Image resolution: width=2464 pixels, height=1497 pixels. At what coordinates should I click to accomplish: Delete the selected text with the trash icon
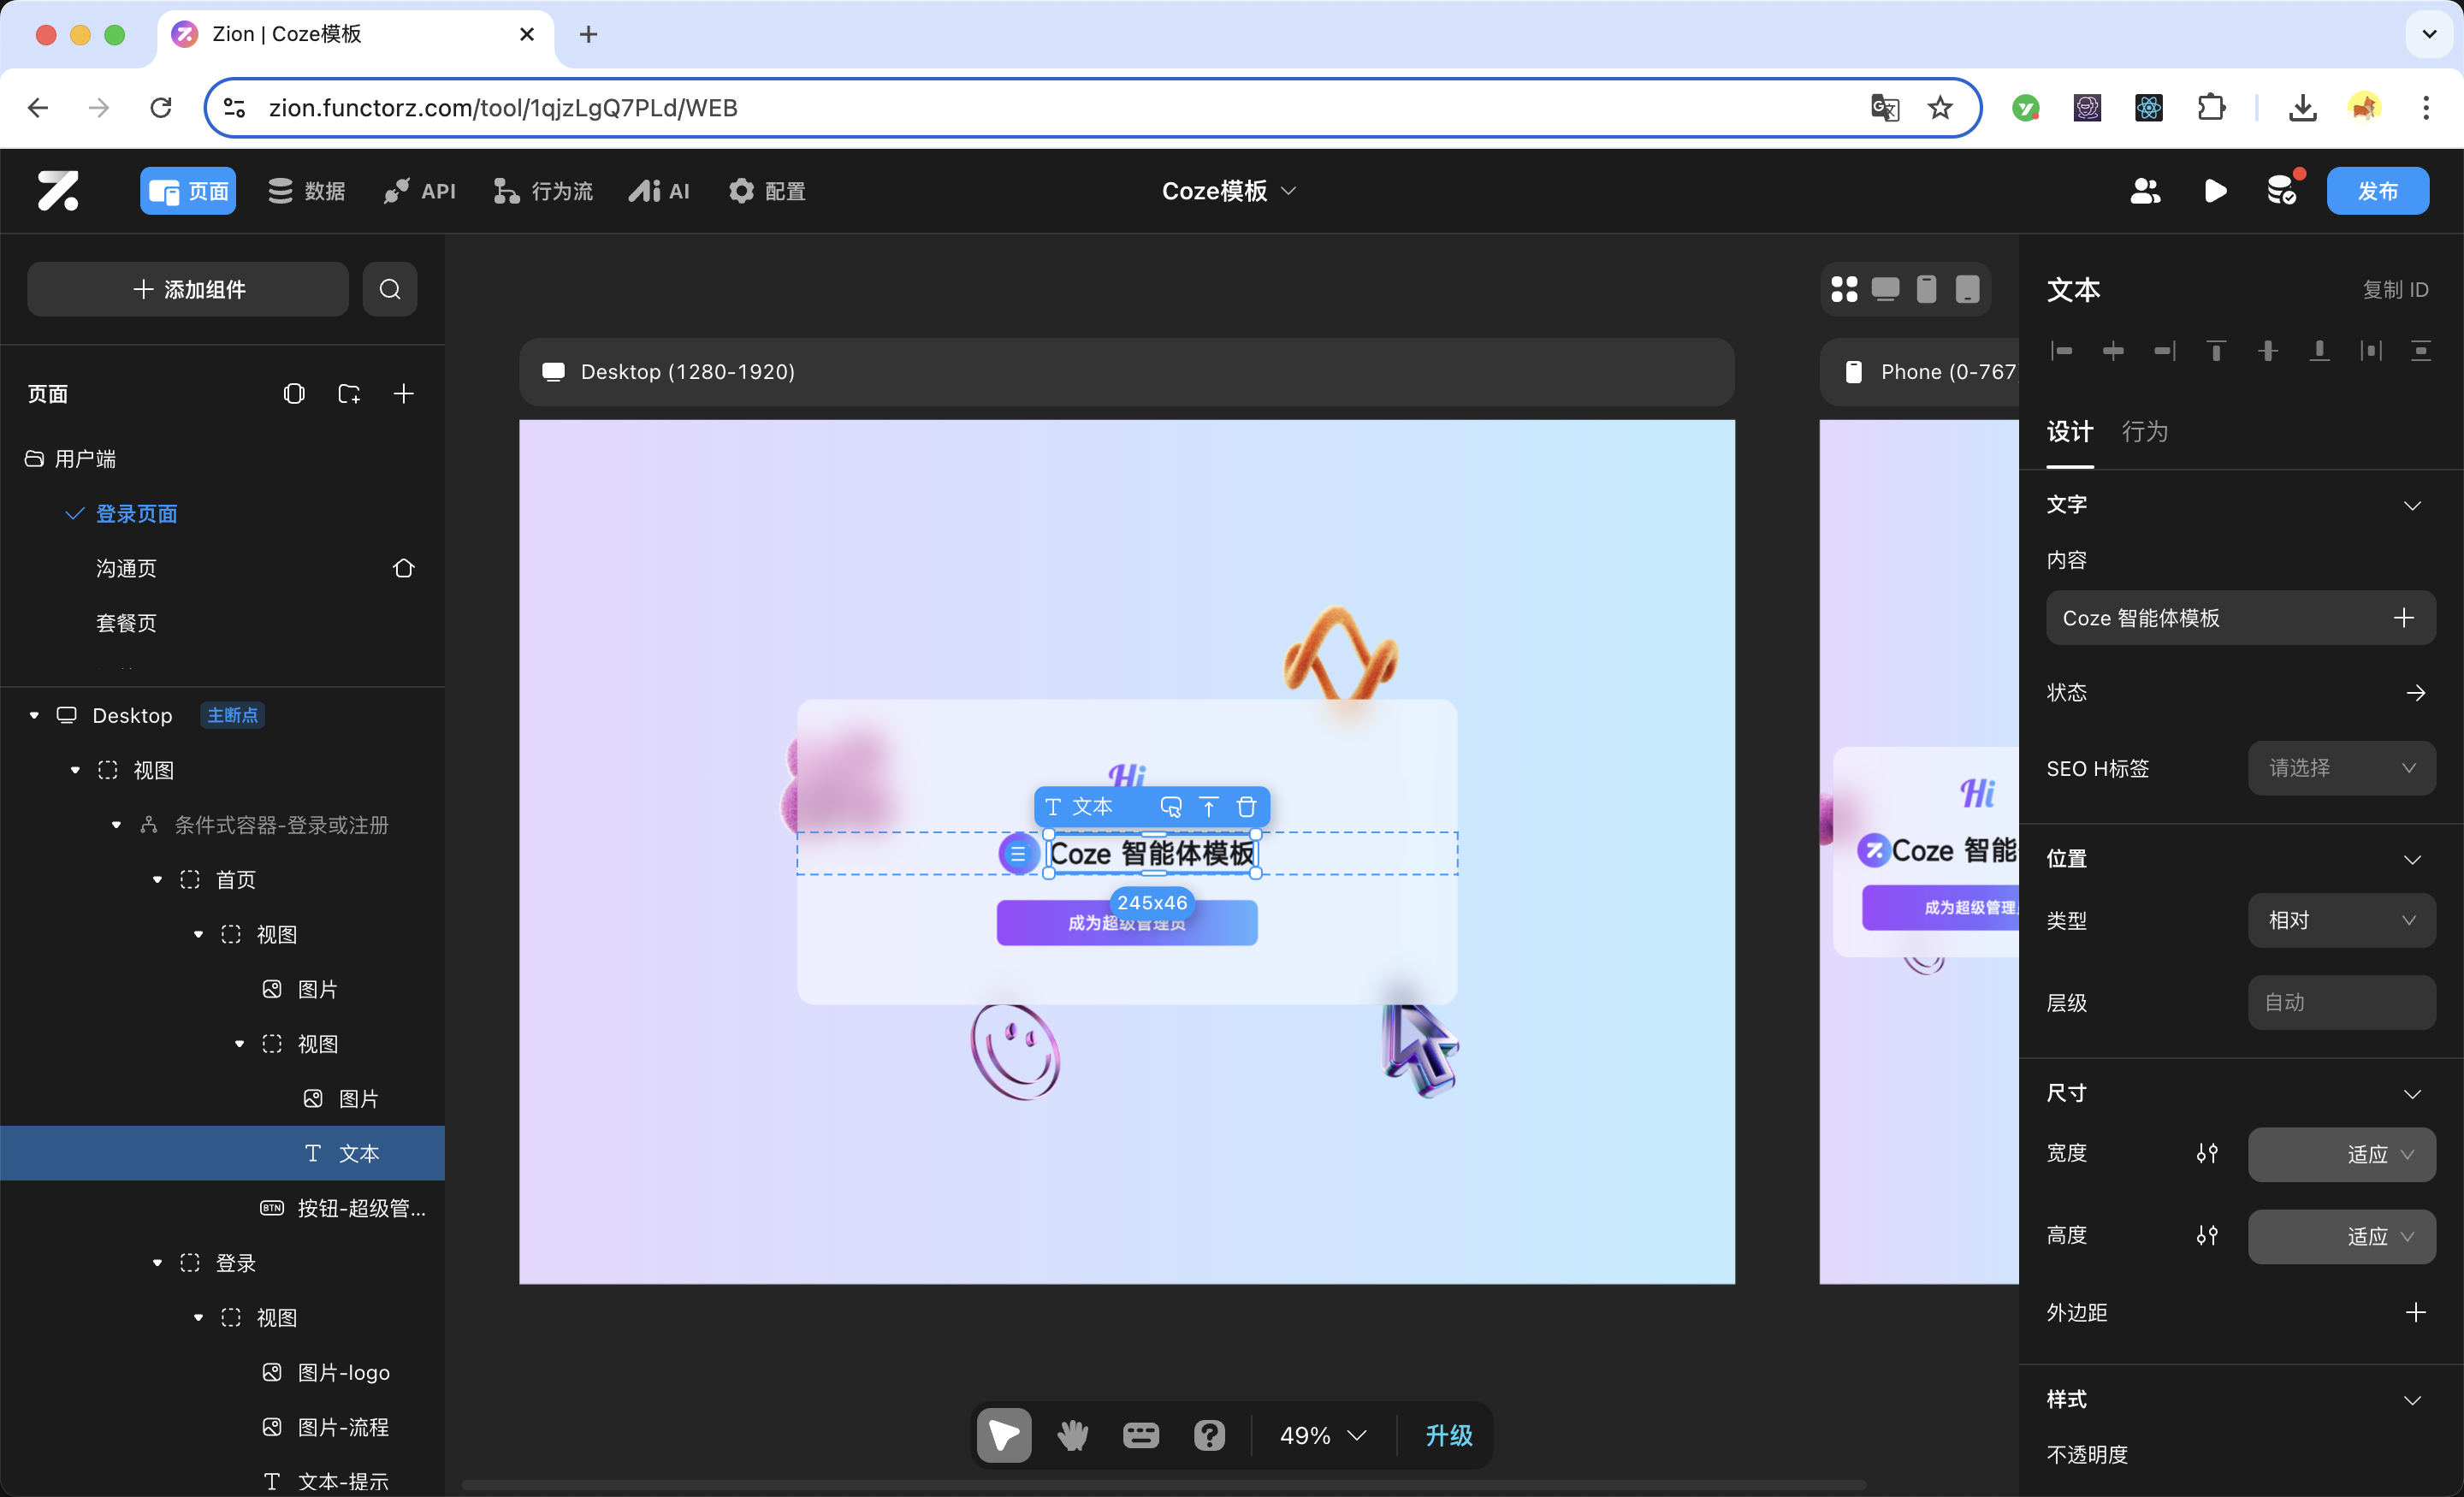tap(1246, 807)
